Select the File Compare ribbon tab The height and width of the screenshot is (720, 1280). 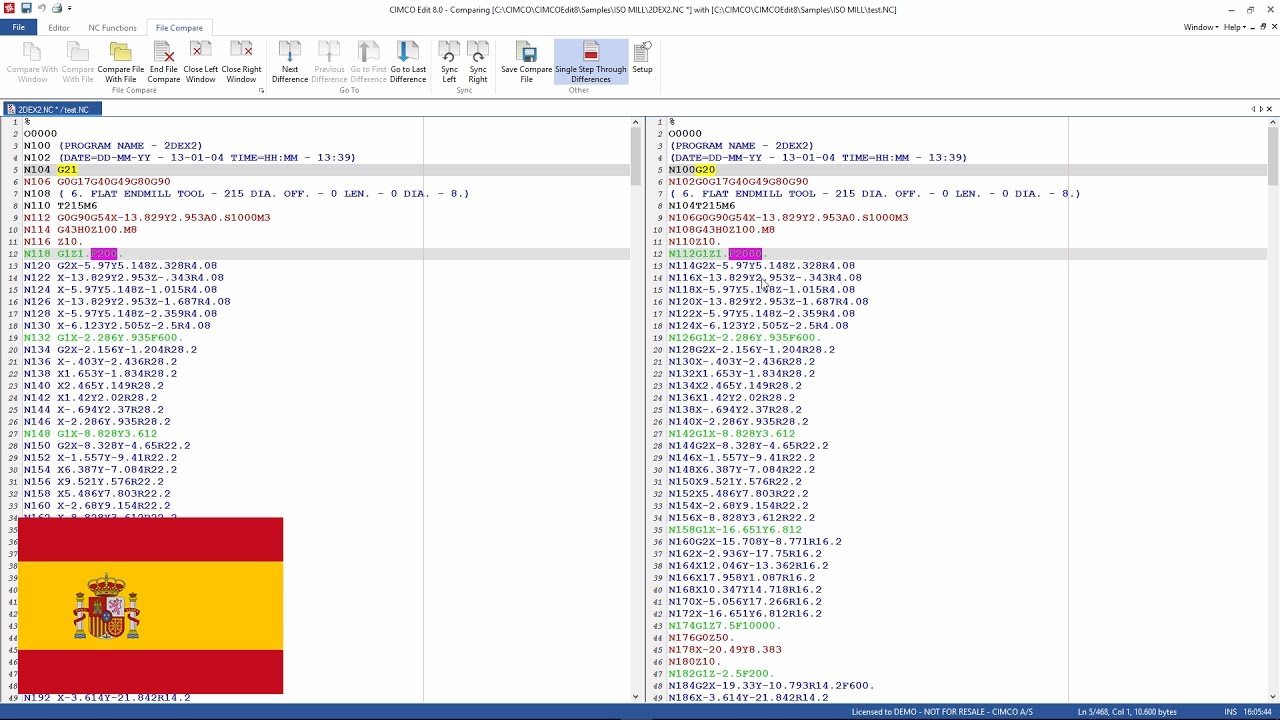pyautogui.click(x=179, y=28)
